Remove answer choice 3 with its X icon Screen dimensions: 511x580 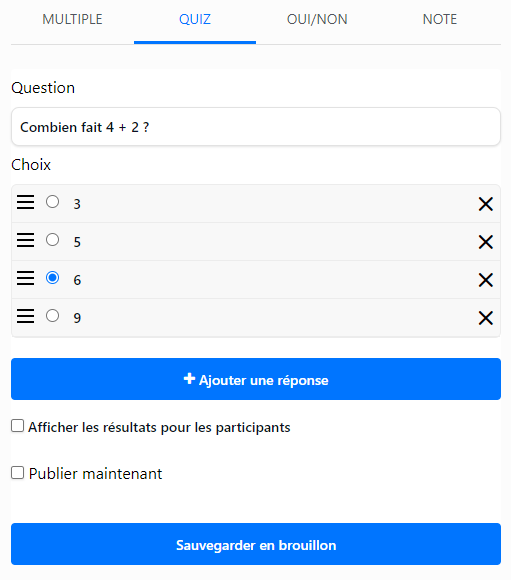pos(485,204)
